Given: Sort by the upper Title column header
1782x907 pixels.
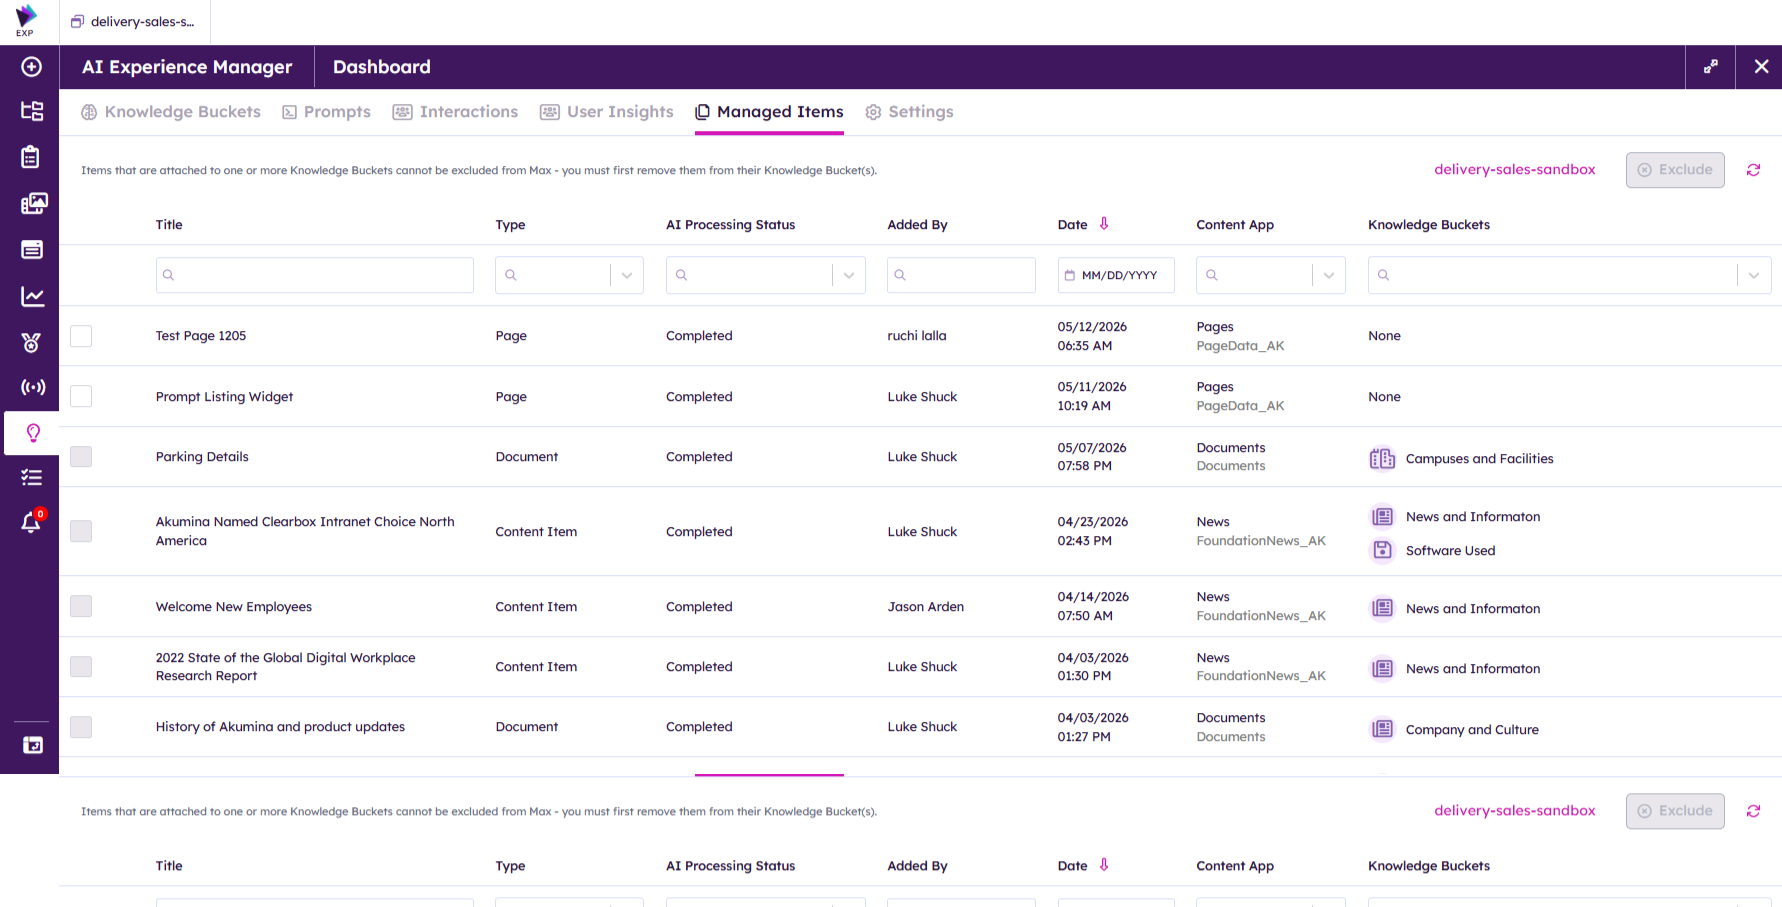Looking at the screenshot, I should (x=169, y=225).
